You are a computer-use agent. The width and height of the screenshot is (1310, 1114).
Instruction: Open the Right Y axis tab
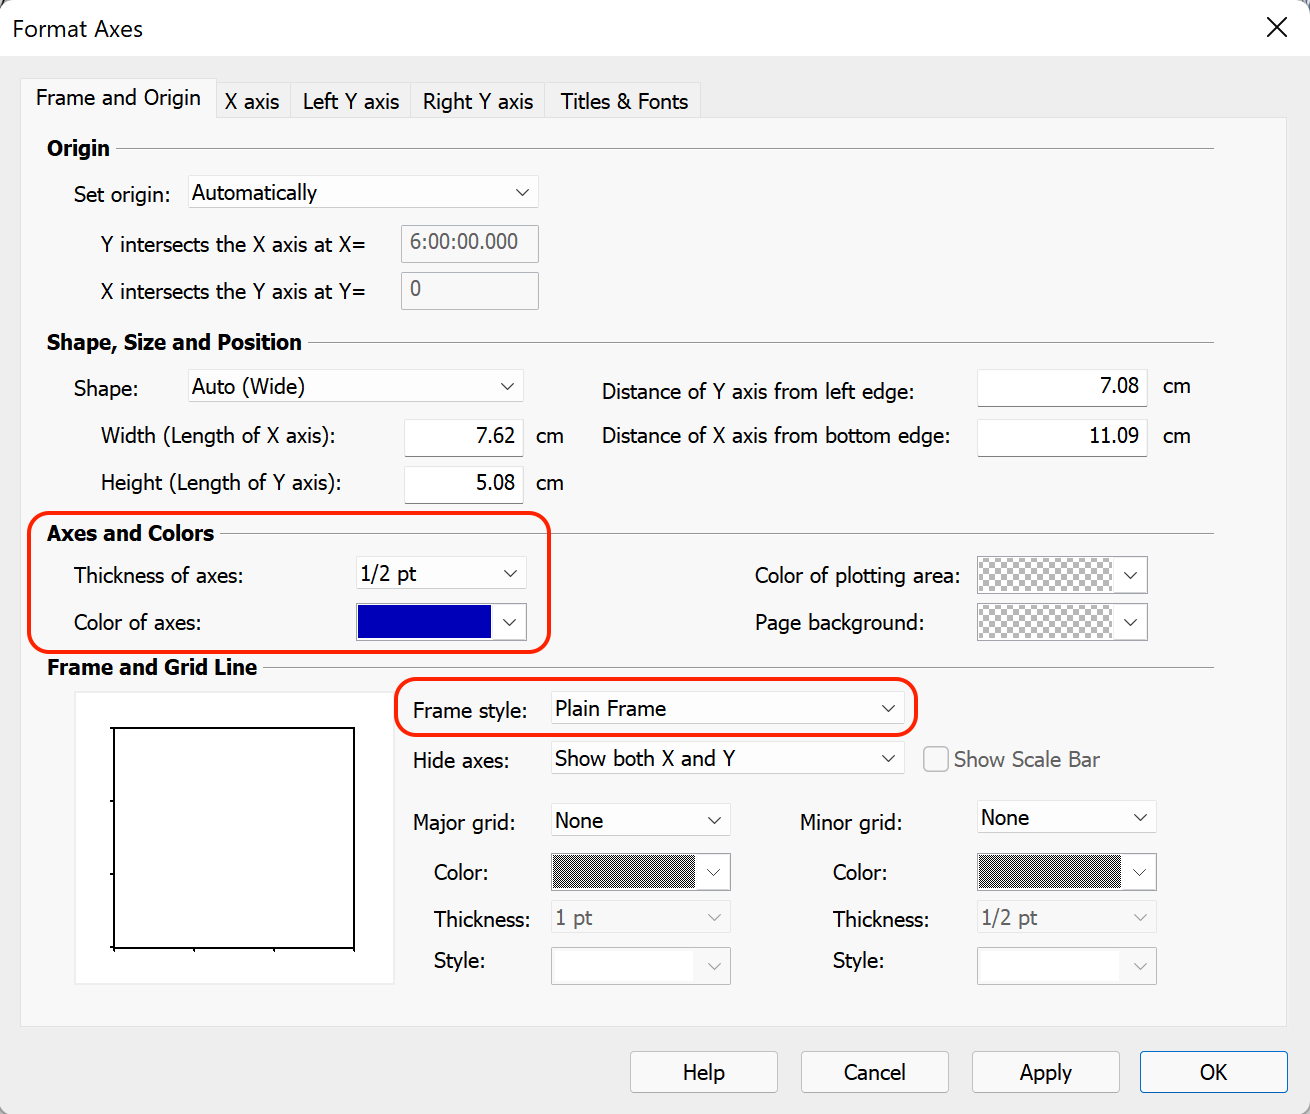[478, 101]
